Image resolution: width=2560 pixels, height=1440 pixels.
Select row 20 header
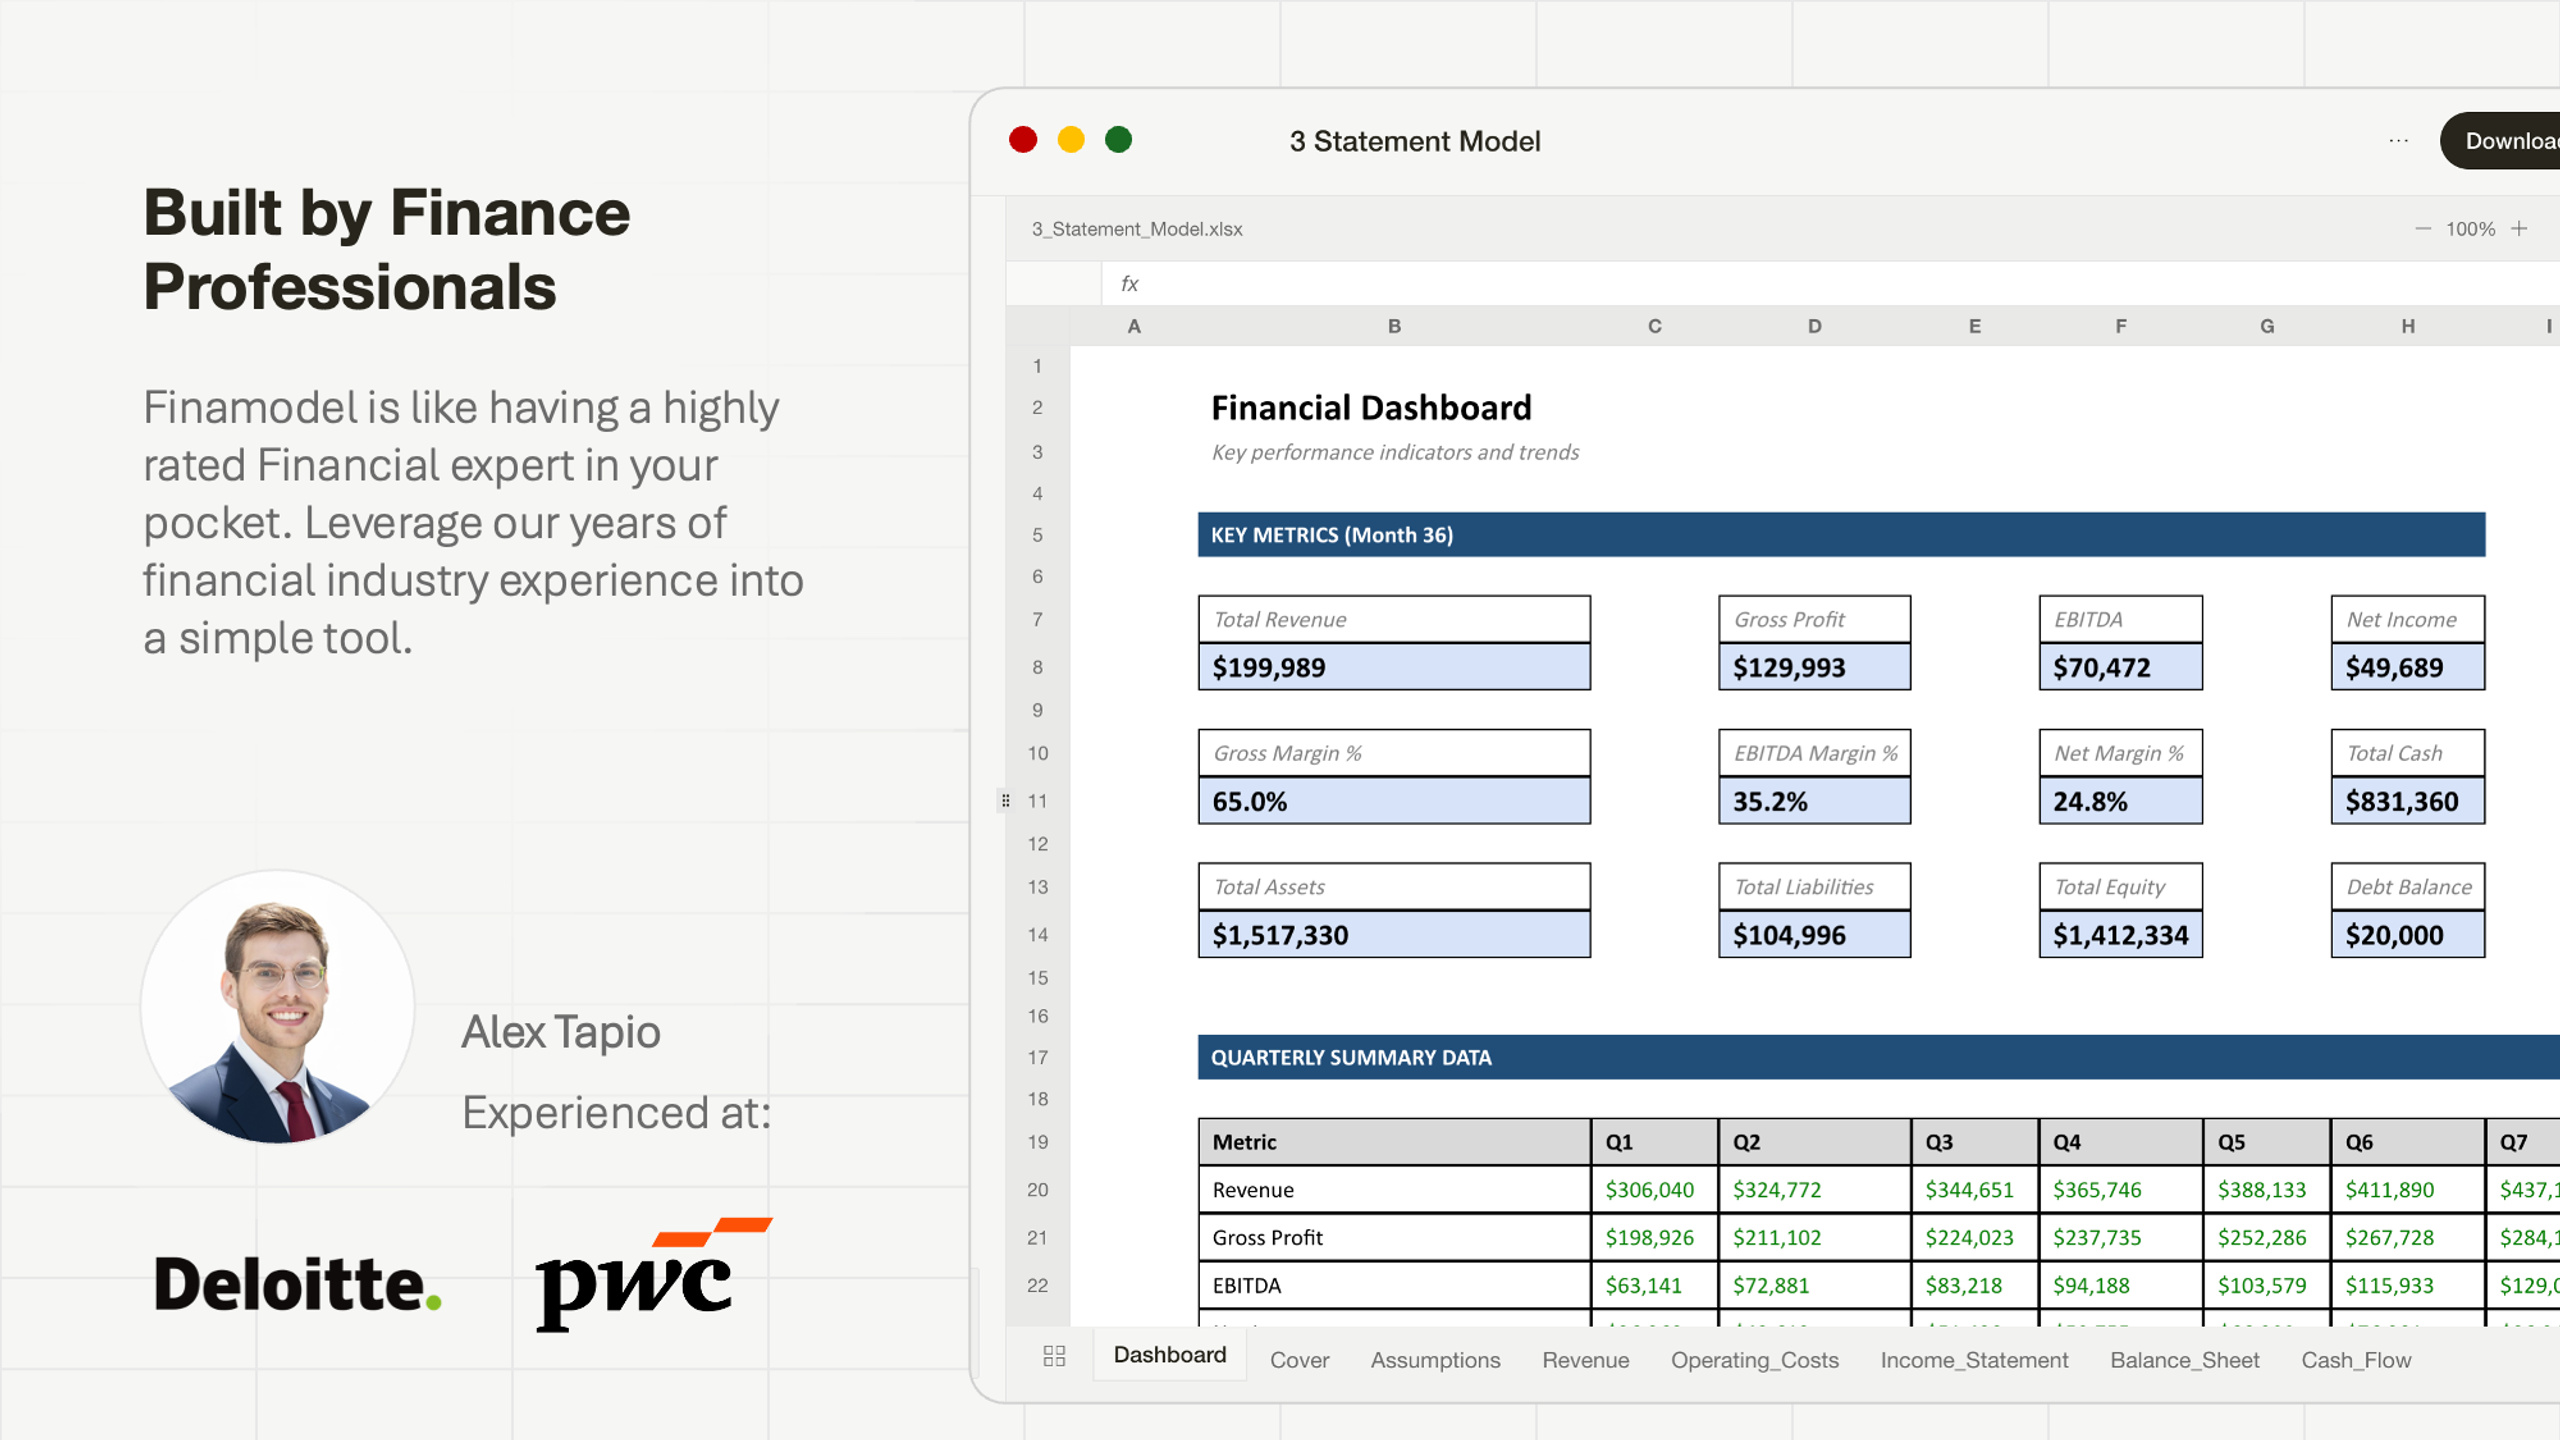[1037, 1190]
